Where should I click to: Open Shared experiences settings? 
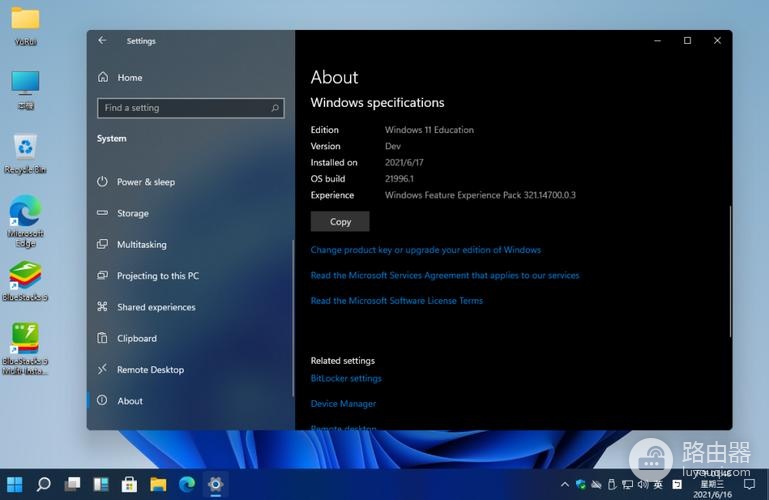[156, 307]
